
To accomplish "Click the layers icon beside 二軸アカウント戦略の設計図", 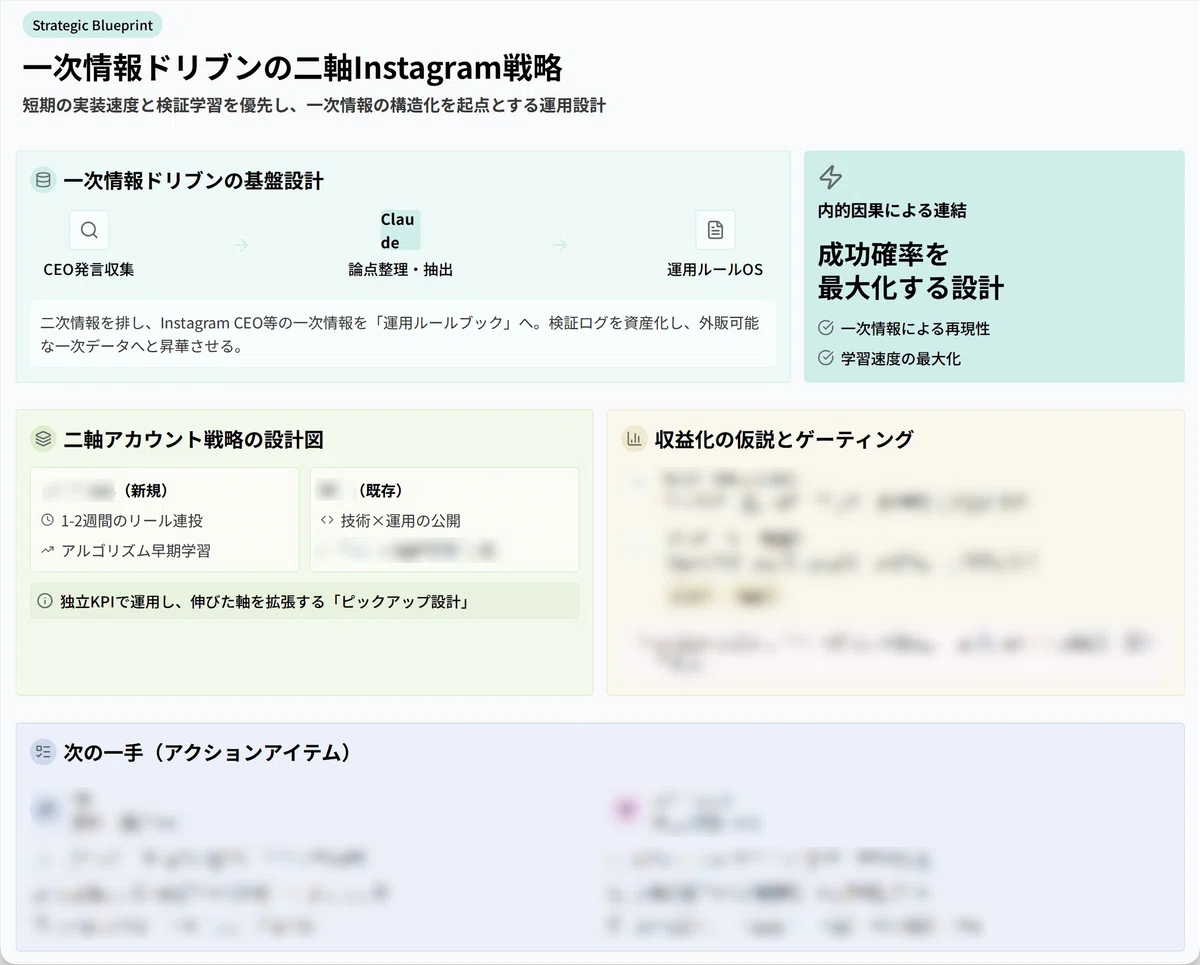I will [x=43, y=439].
